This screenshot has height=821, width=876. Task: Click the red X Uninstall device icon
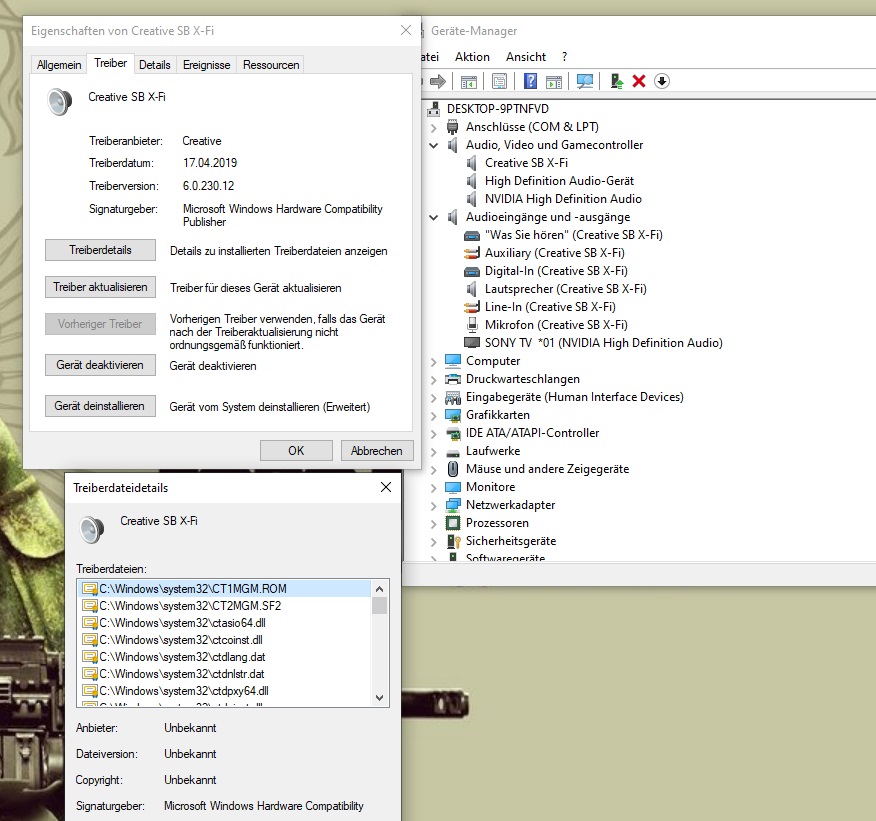coord(639,82)
